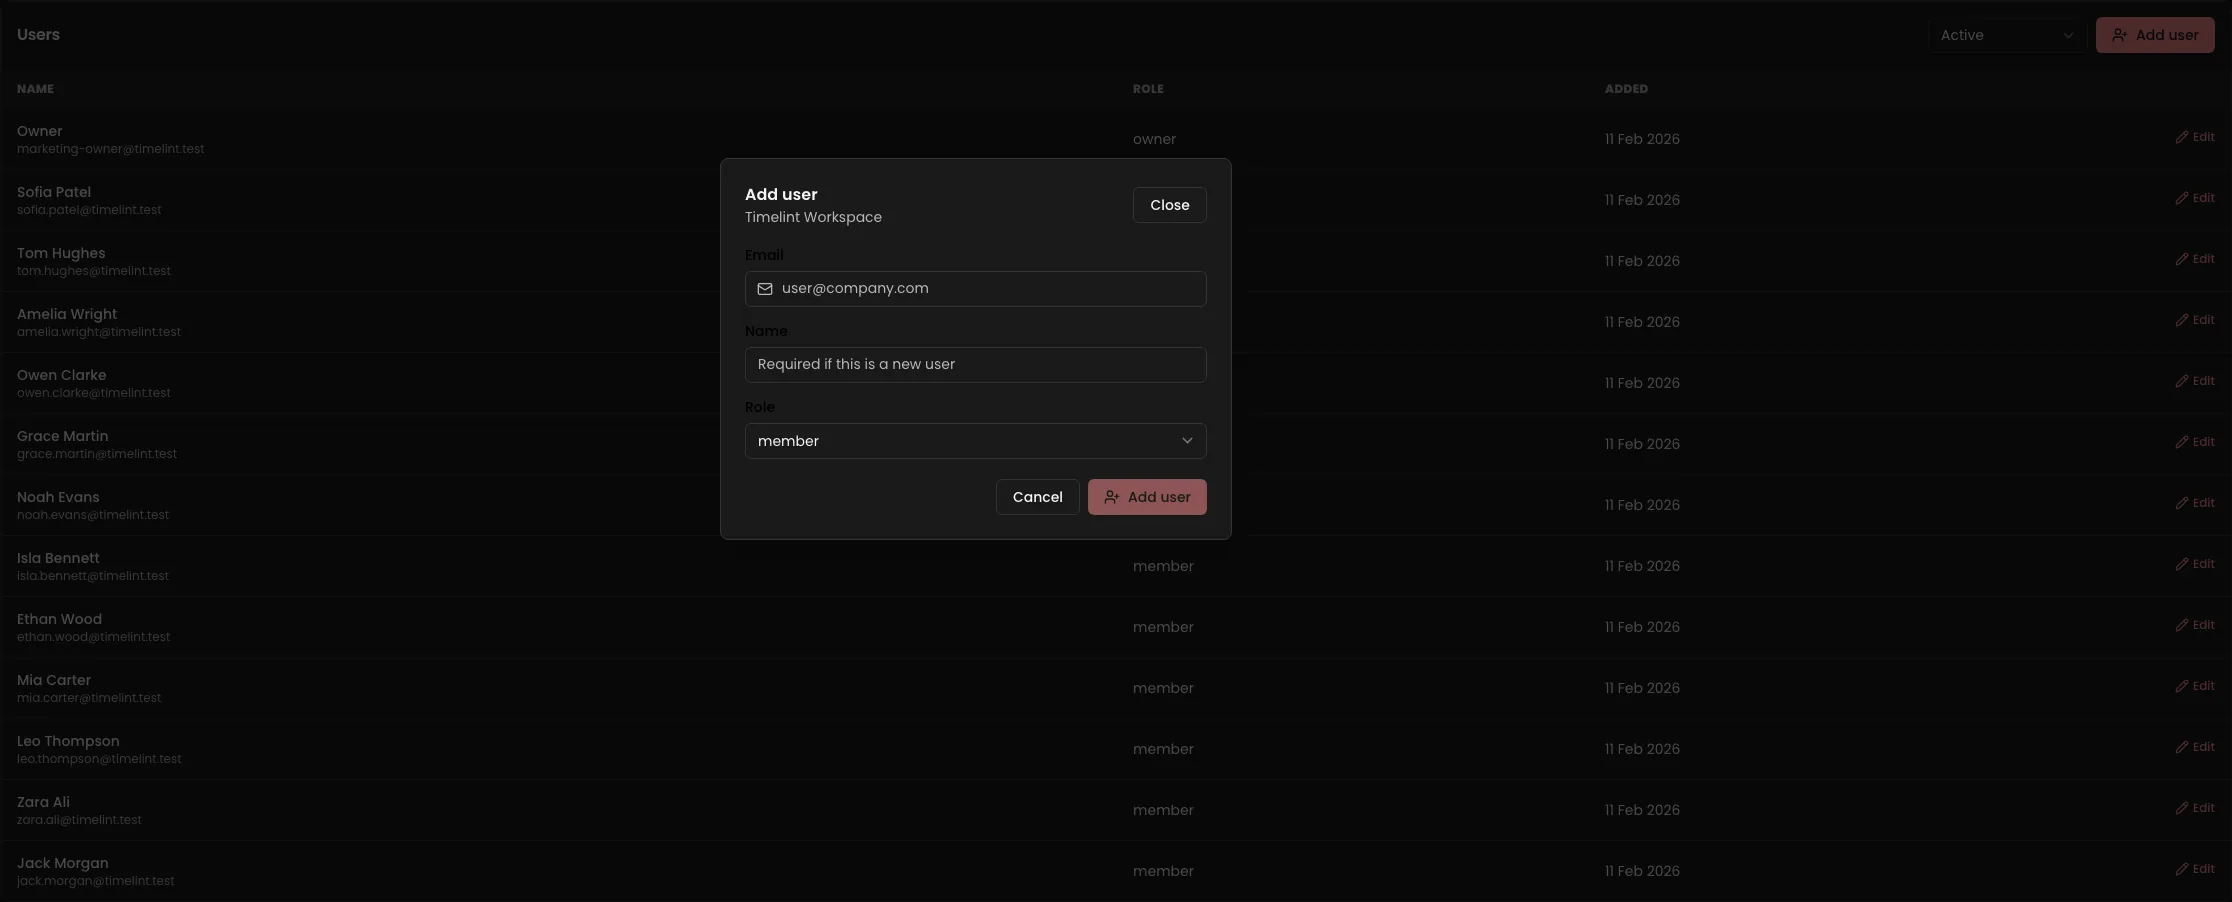Click the NAME column header
The image size is (2232, 902).
point(35,89)
